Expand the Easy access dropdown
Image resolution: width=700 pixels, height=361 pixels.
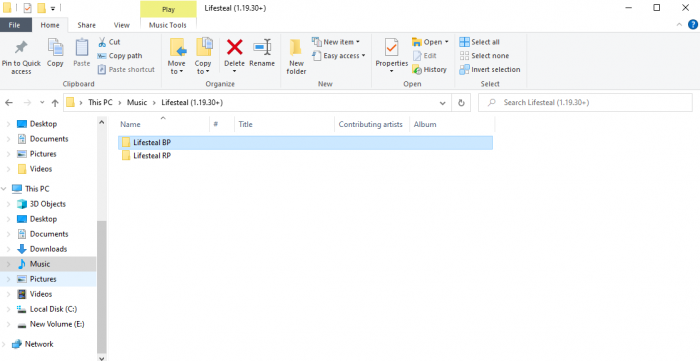(363, 56)
